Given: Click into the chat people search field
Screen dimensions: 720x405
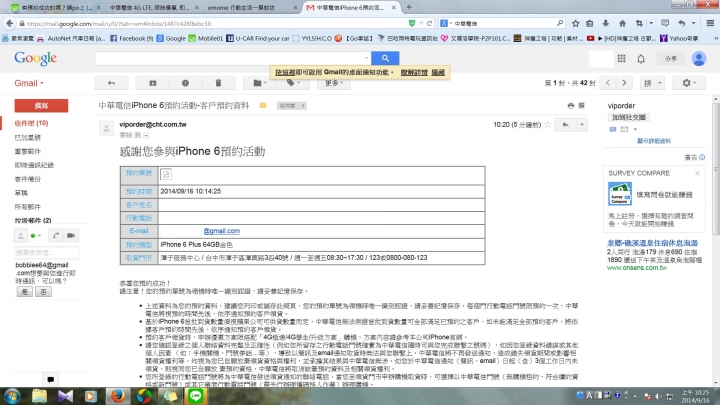Looking at the screenshot, I should point(46,253).
